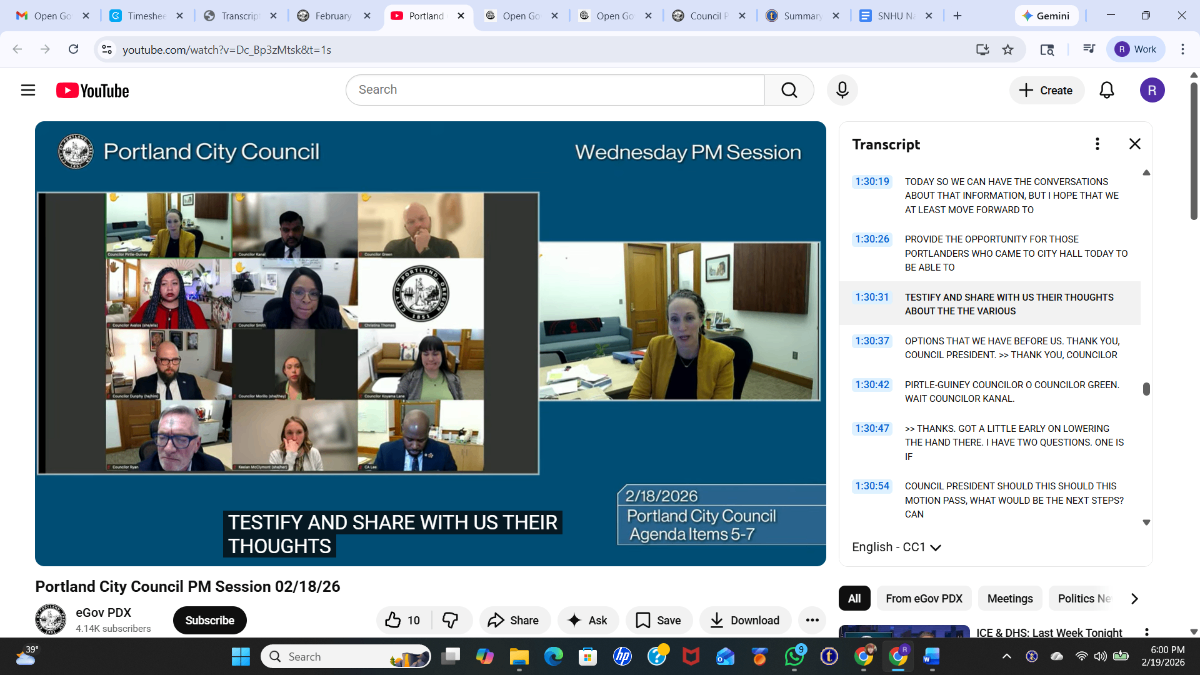Select the Meetings filter chip
The height and width of the screenshot is (675, 1200).
tap(1010, 599)
